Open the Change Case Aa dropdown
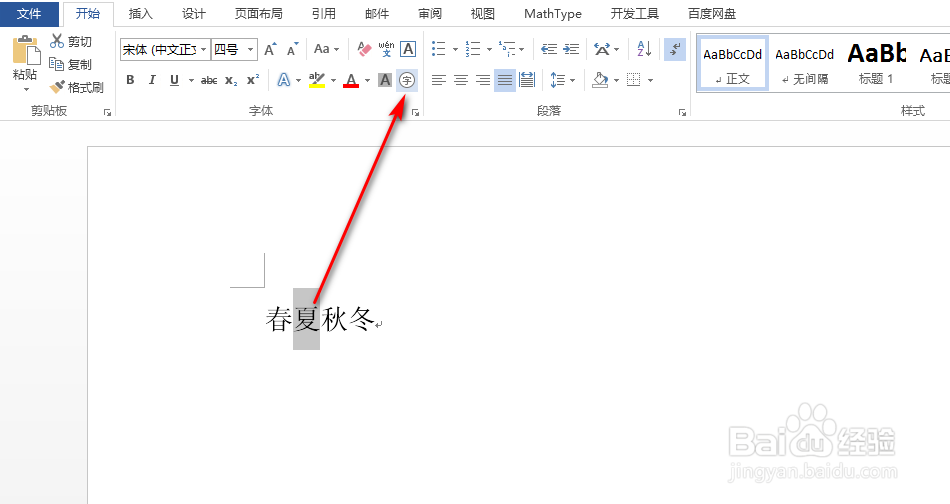Image resolution: width=950 pixels, height=504 pixels. (x=326, y=49)
